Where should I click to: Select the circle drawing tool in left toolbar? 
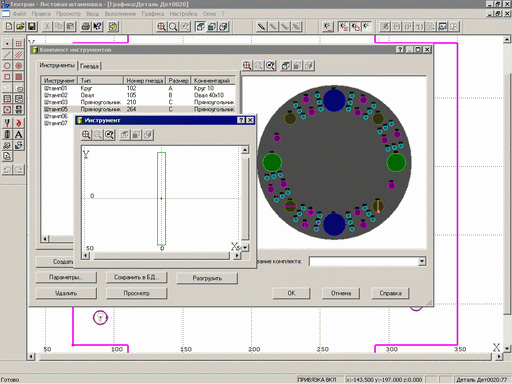click(x=7, y=66)
